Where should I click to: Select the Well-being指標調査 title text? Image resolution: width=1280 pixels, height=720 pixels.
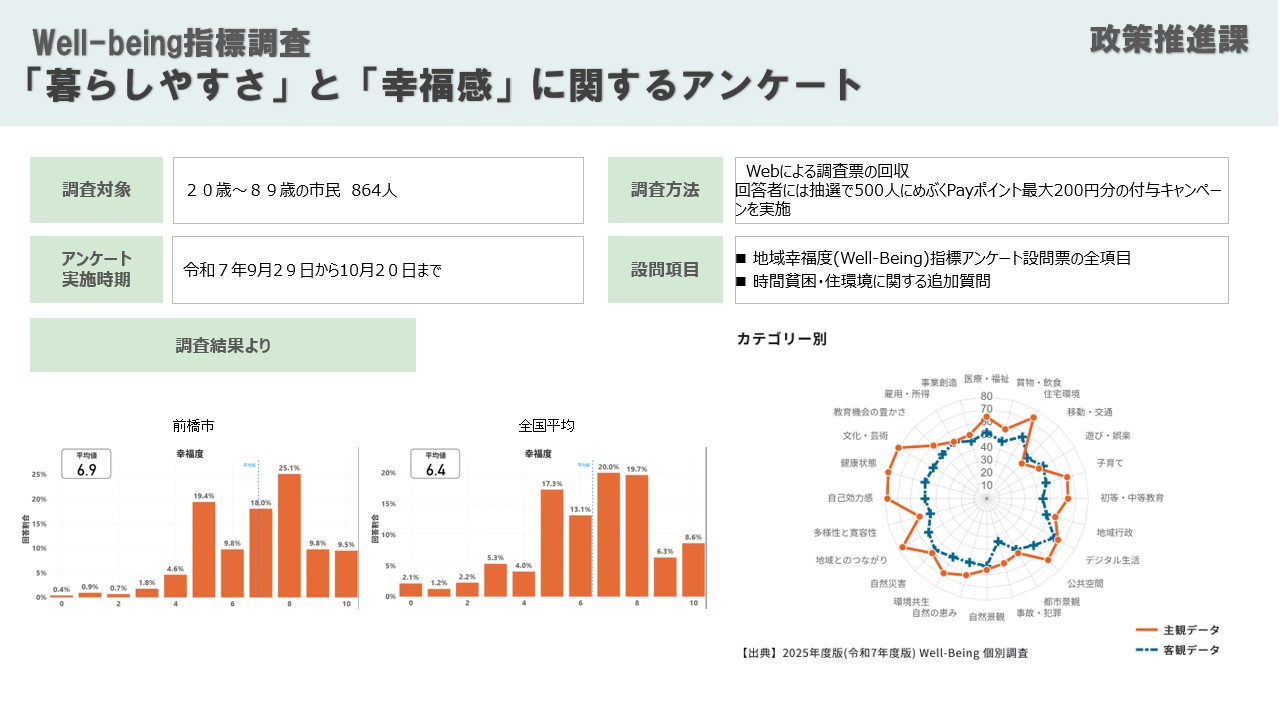[171, 43]
